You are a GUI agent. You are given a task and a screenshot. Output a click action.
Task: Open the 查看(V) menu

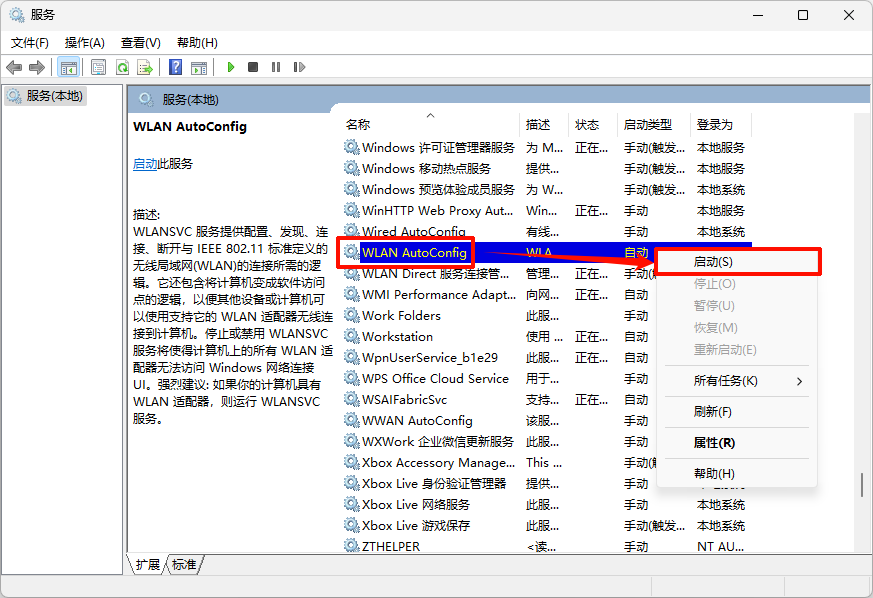click(x=141, y=43)
